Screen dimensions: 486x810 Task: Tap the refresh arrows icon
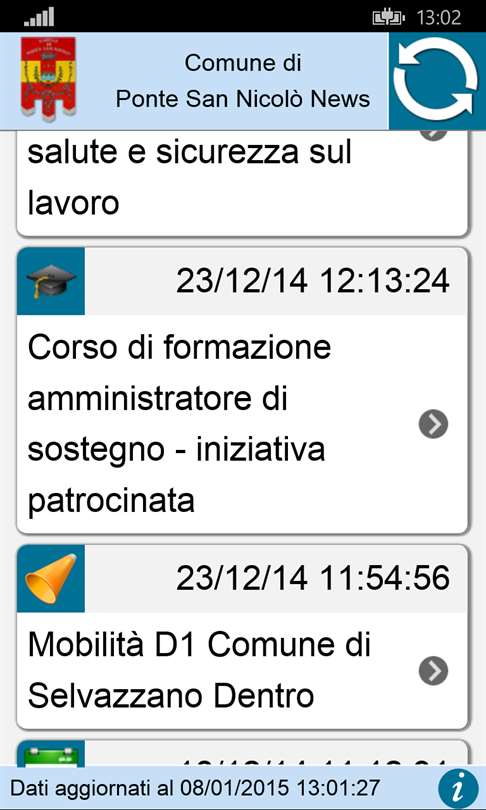[x=437, y=81]
